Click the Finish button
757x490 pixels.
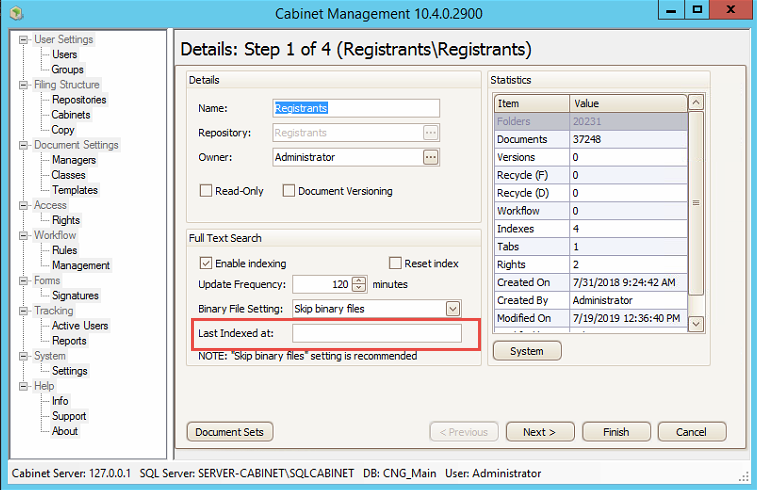(x=616, y=432)
